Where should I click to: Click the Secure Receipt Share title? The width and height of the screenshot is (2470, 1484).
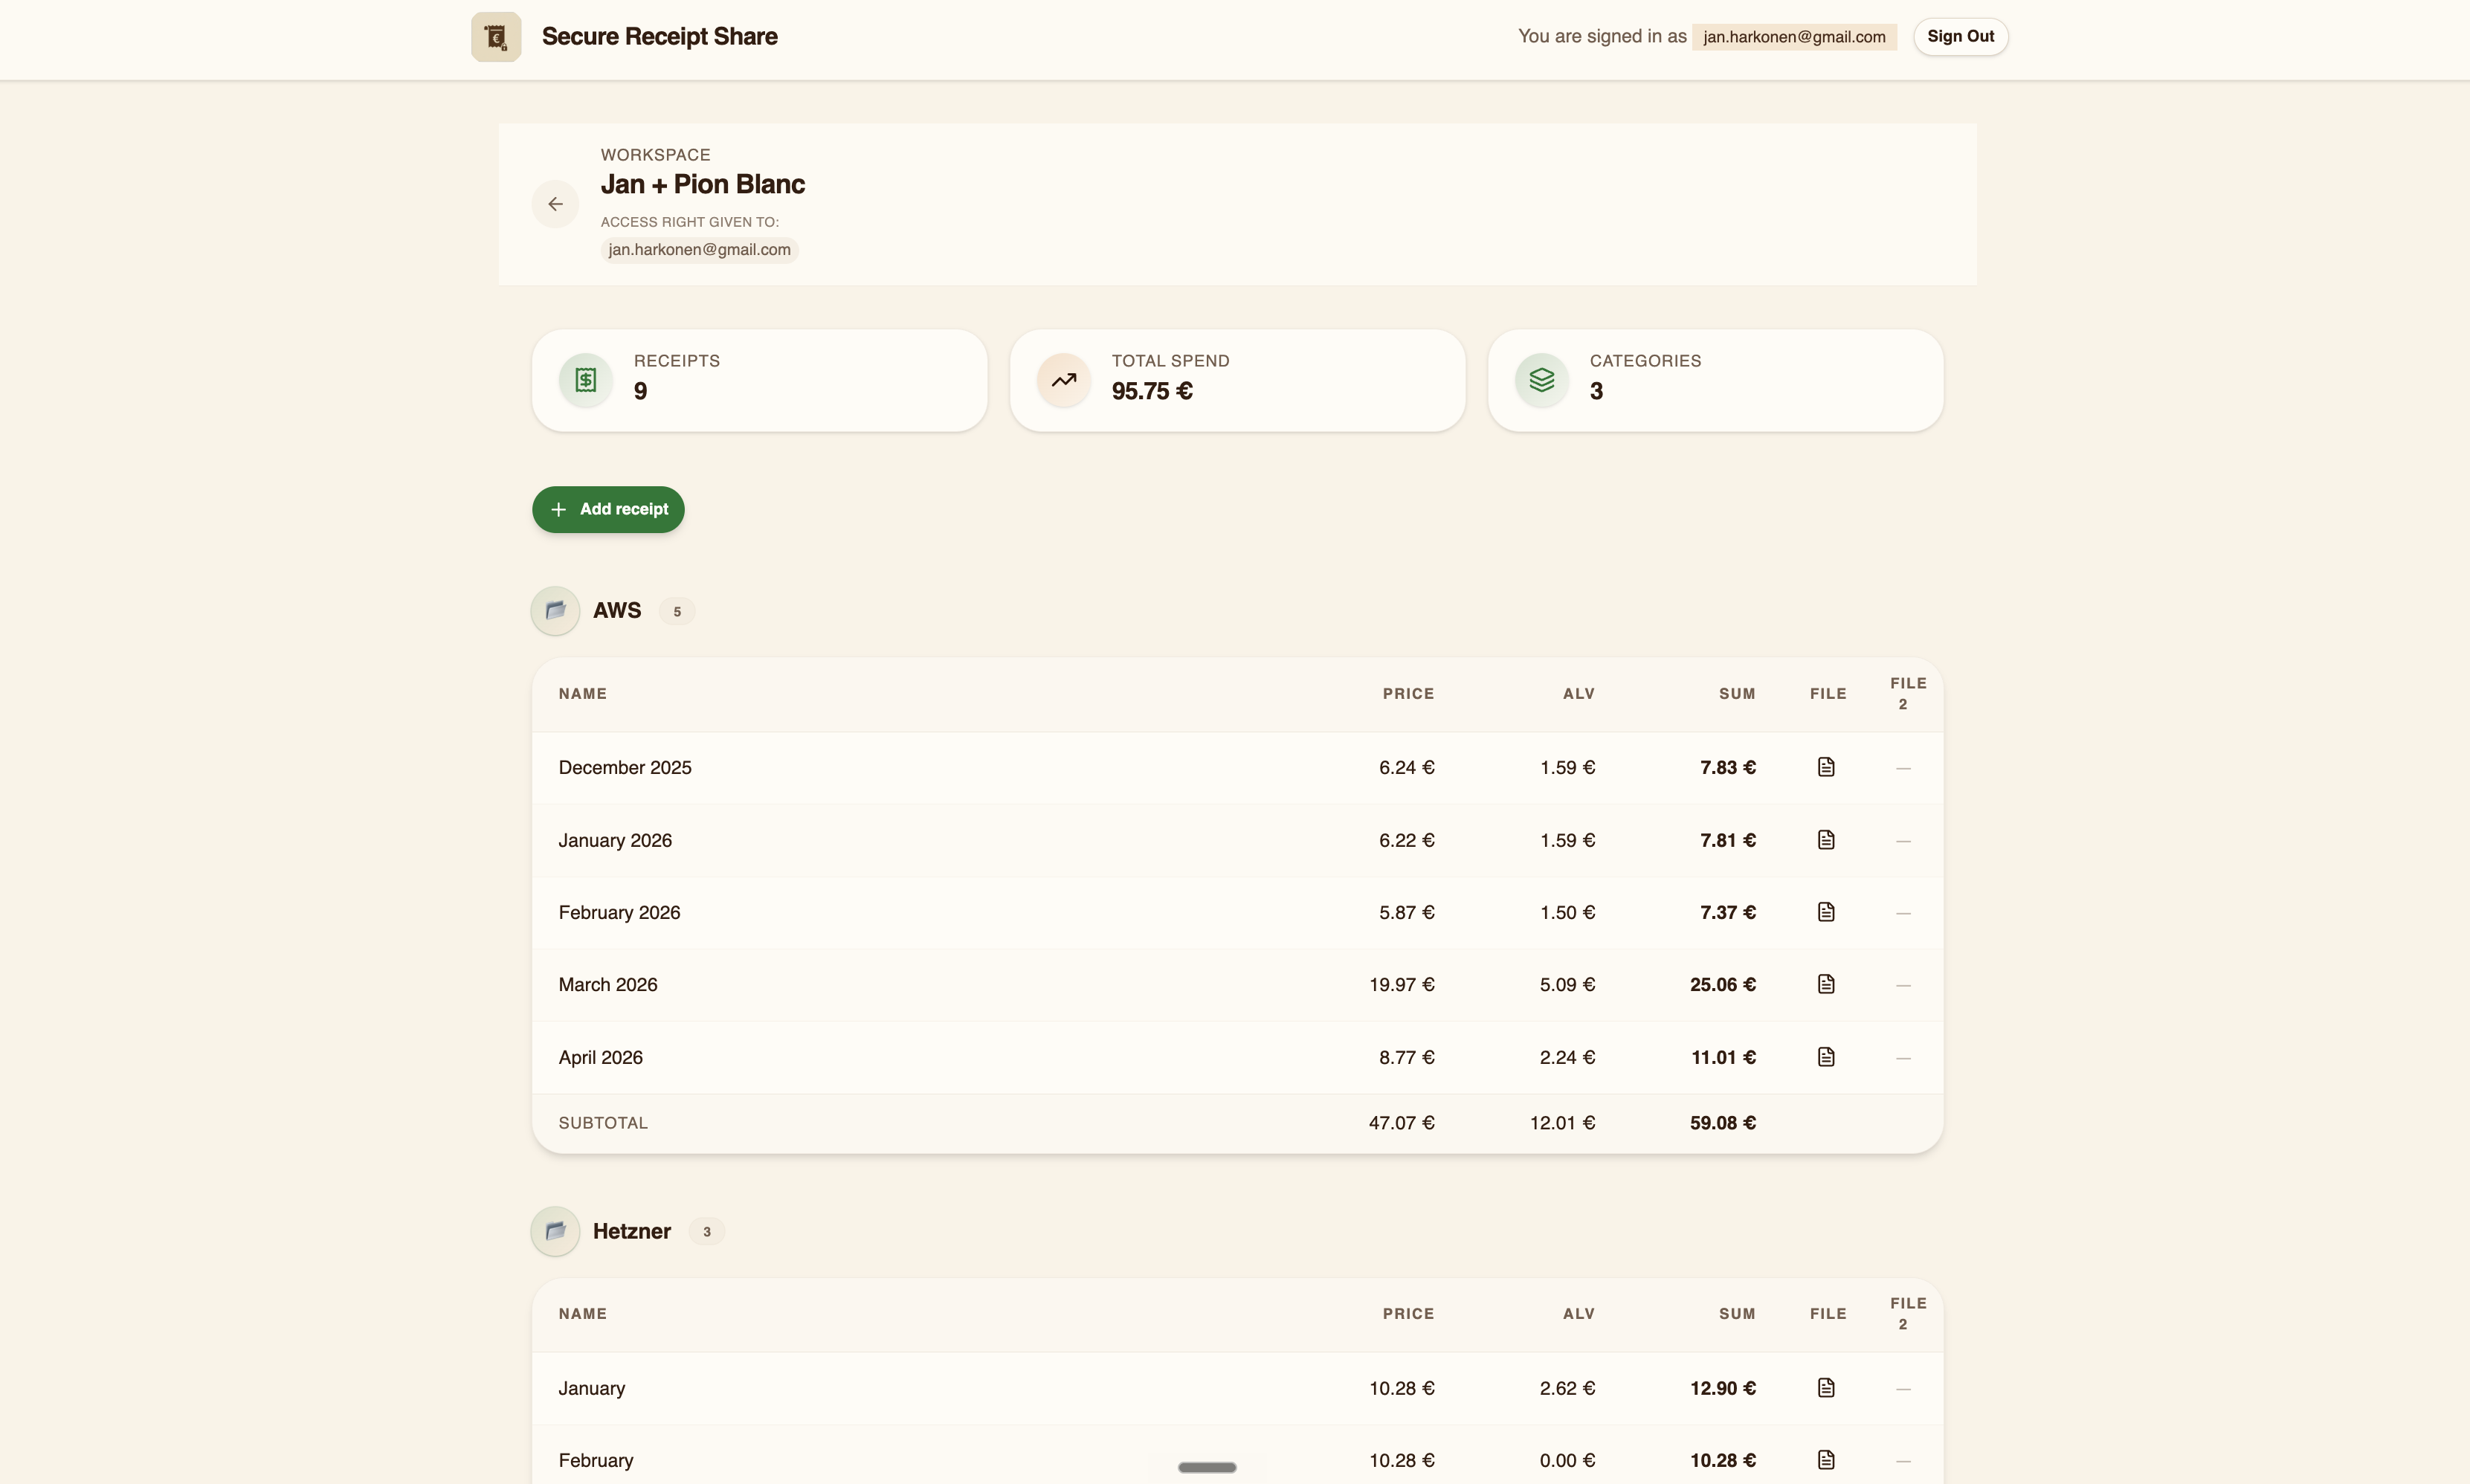(x=659, y=37)
